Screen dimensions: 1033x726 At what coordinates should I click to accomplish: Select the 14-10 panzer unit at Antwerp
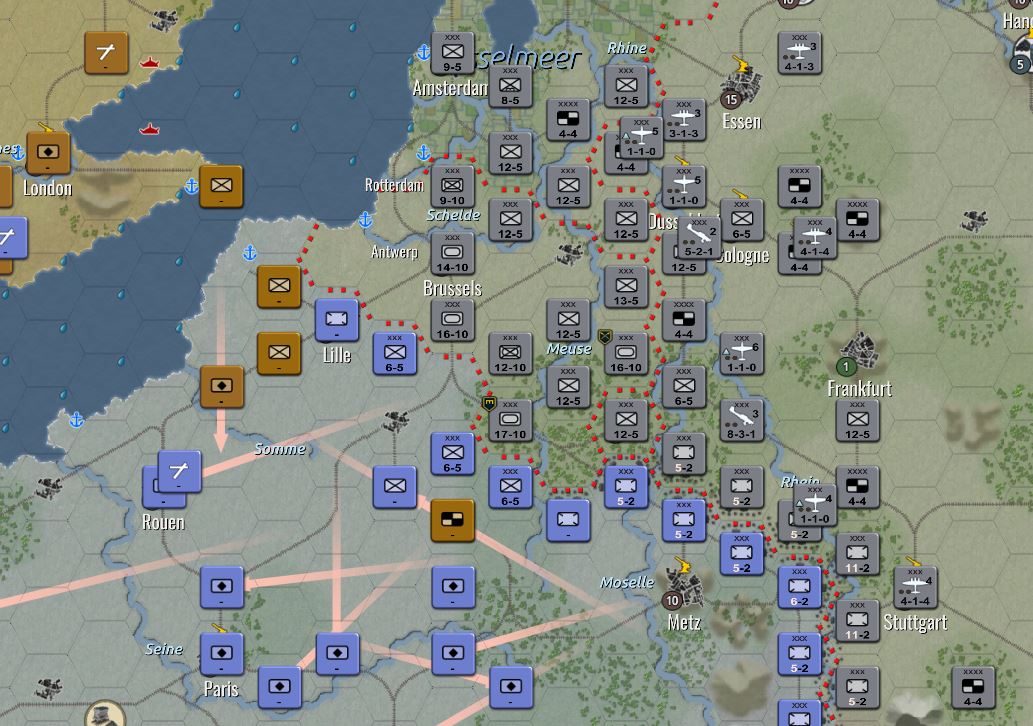point(452,254)
